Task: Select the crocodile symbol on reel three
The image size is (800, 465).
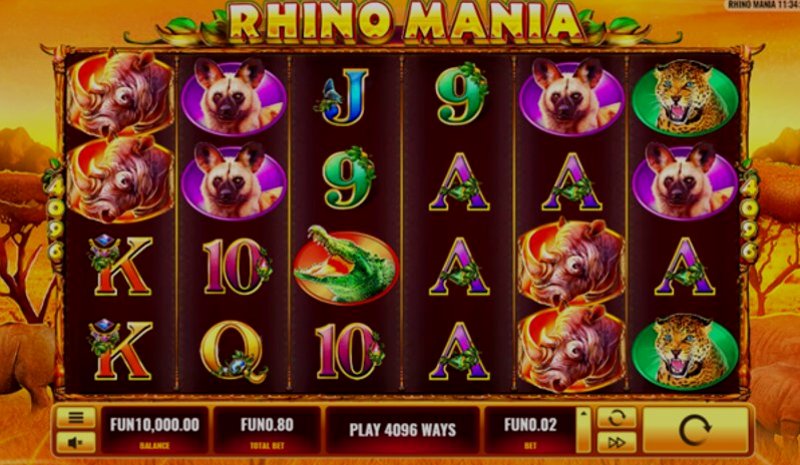Action: coord(345,265)
